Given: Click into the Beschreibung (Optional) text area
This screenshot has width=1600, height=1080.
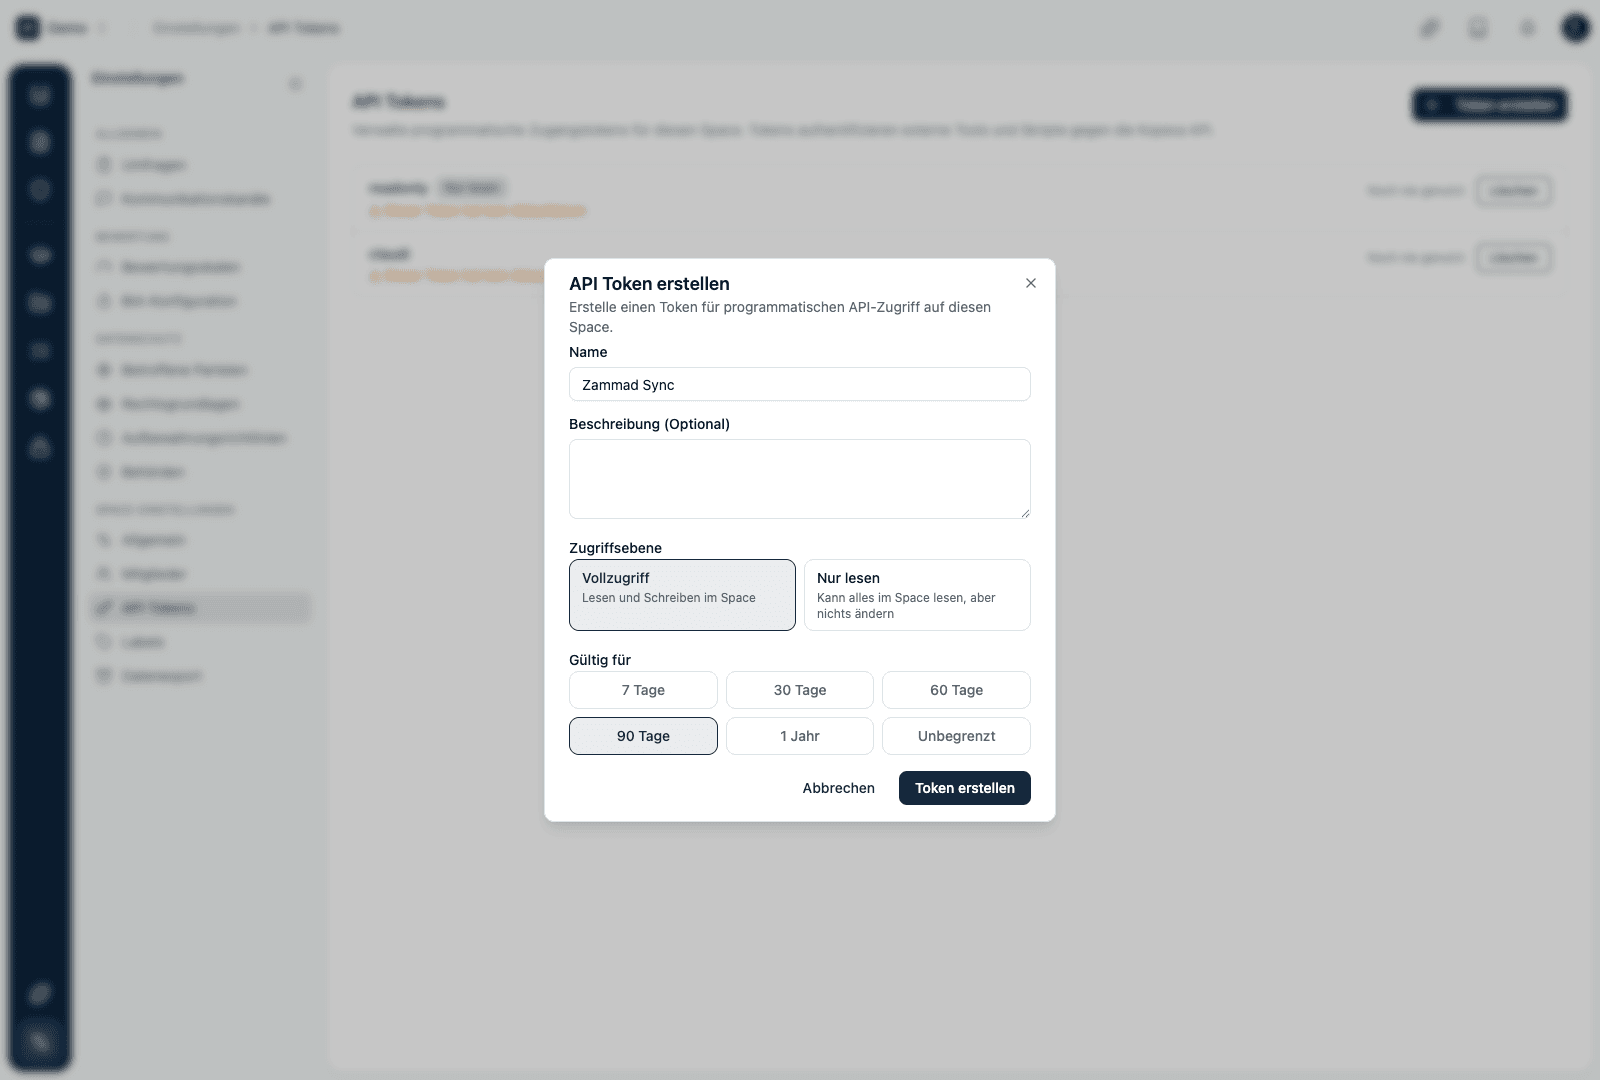Looking at the screenshot, I should click(x=800, y=479).
